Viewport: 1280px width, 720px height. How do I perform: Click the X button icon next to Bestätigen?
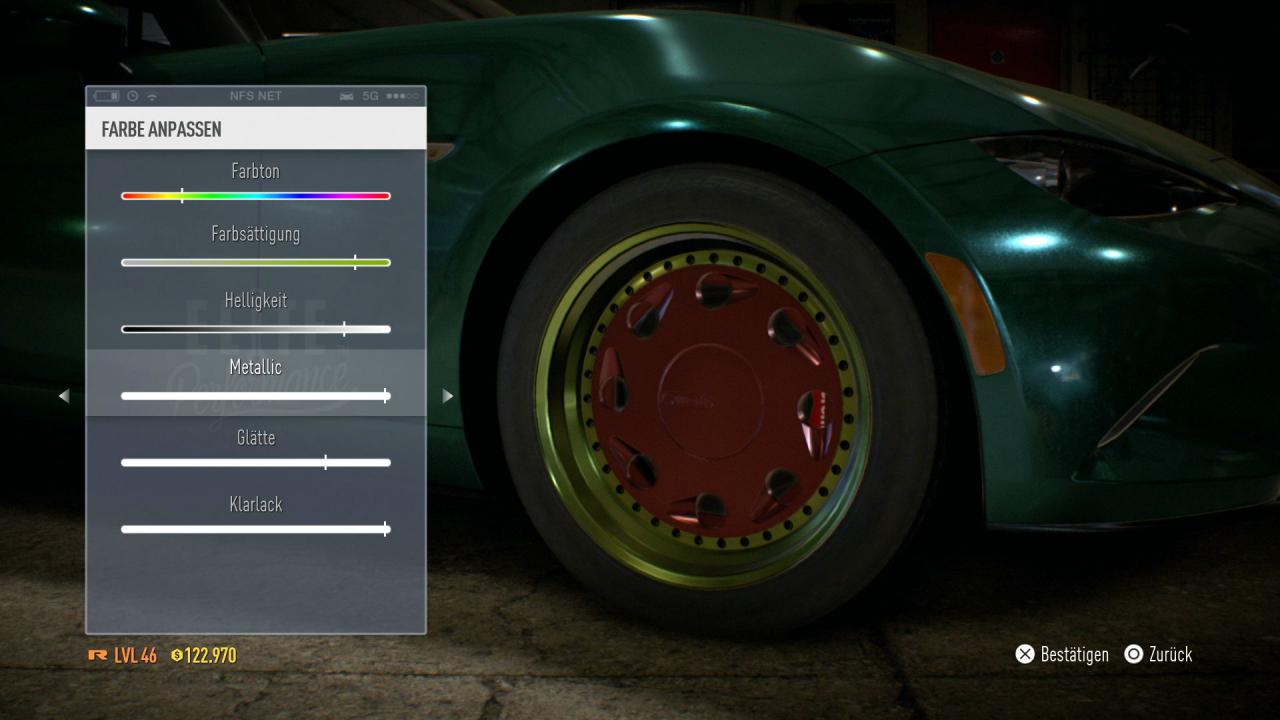(x=1025, y=654)
